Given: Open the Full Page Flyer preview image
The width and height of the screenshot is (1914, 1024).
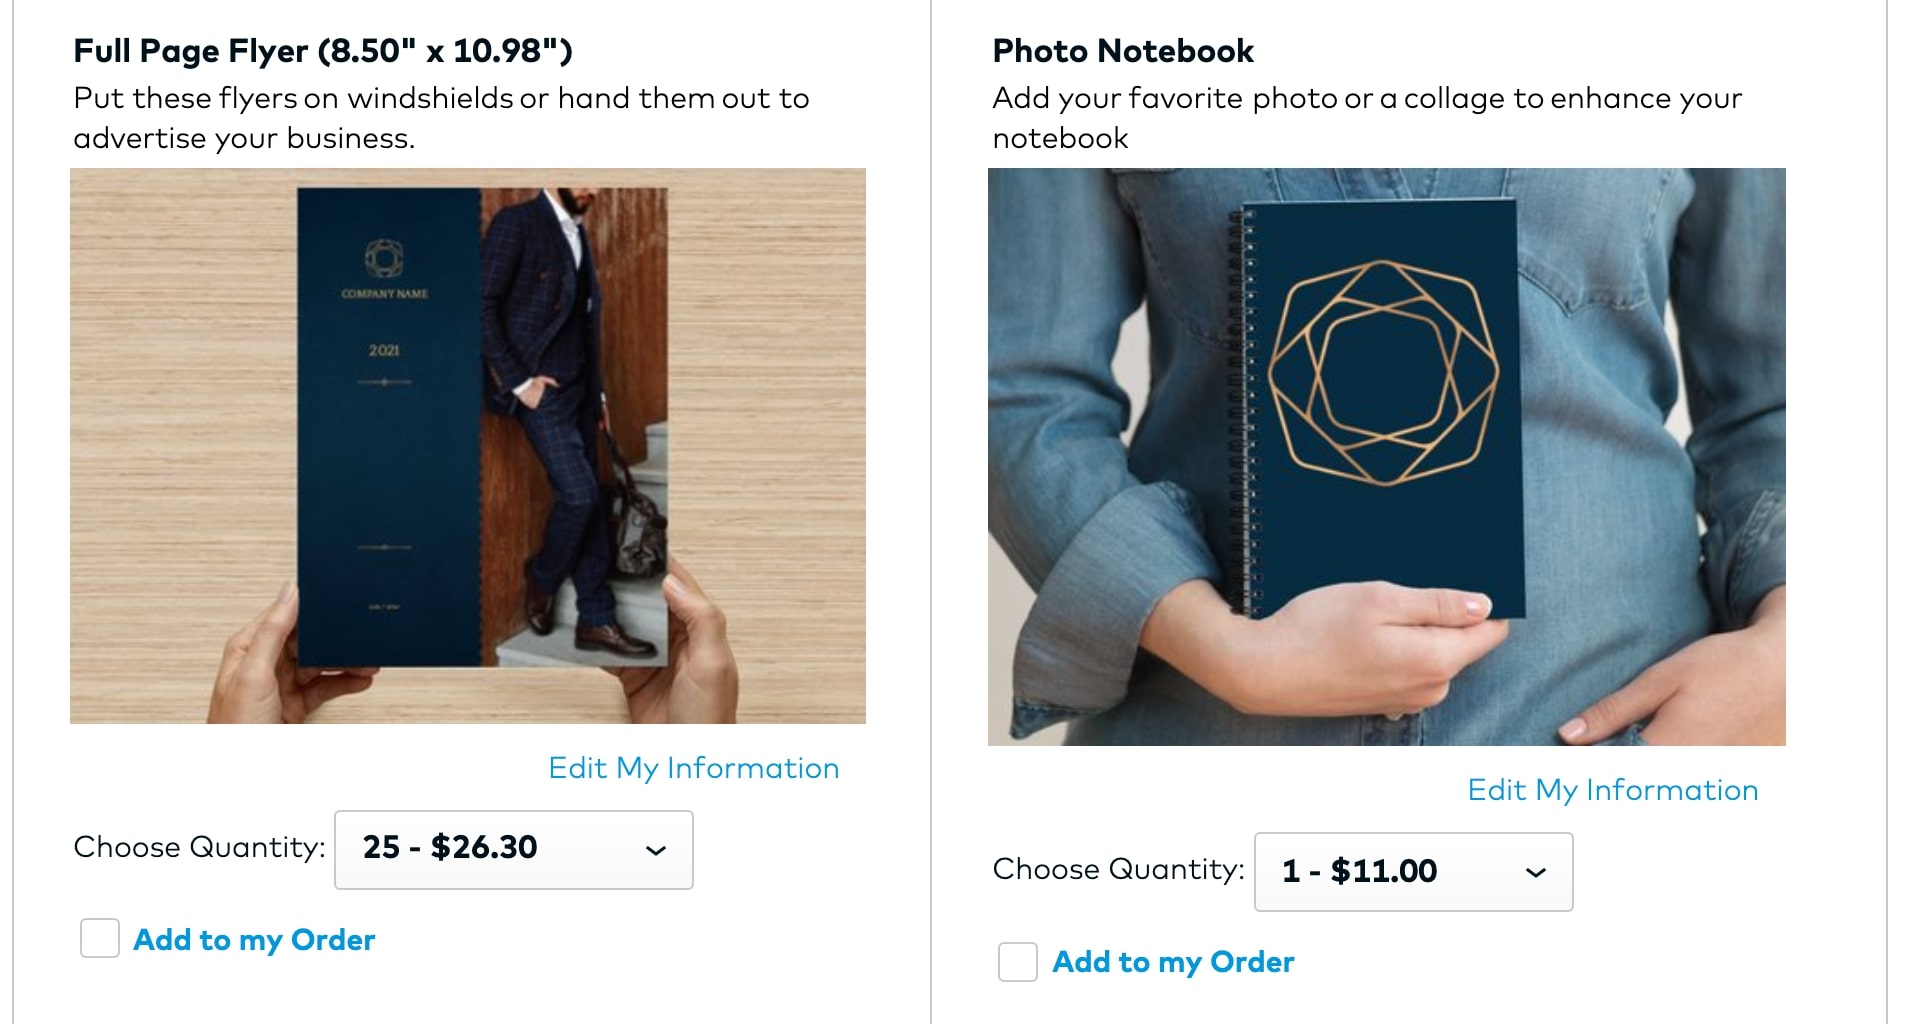Looking at the screenshot, I should [467, 446].
